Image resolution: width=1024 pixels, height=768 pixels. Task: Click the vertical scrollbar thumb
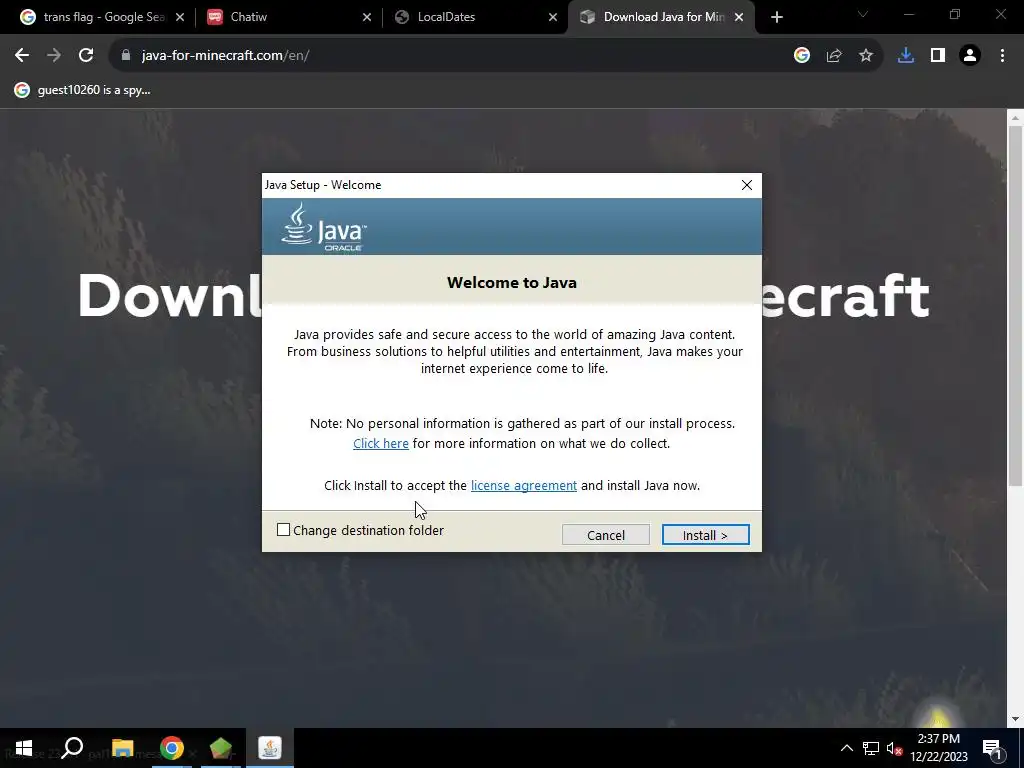[x=1015, y=306]
